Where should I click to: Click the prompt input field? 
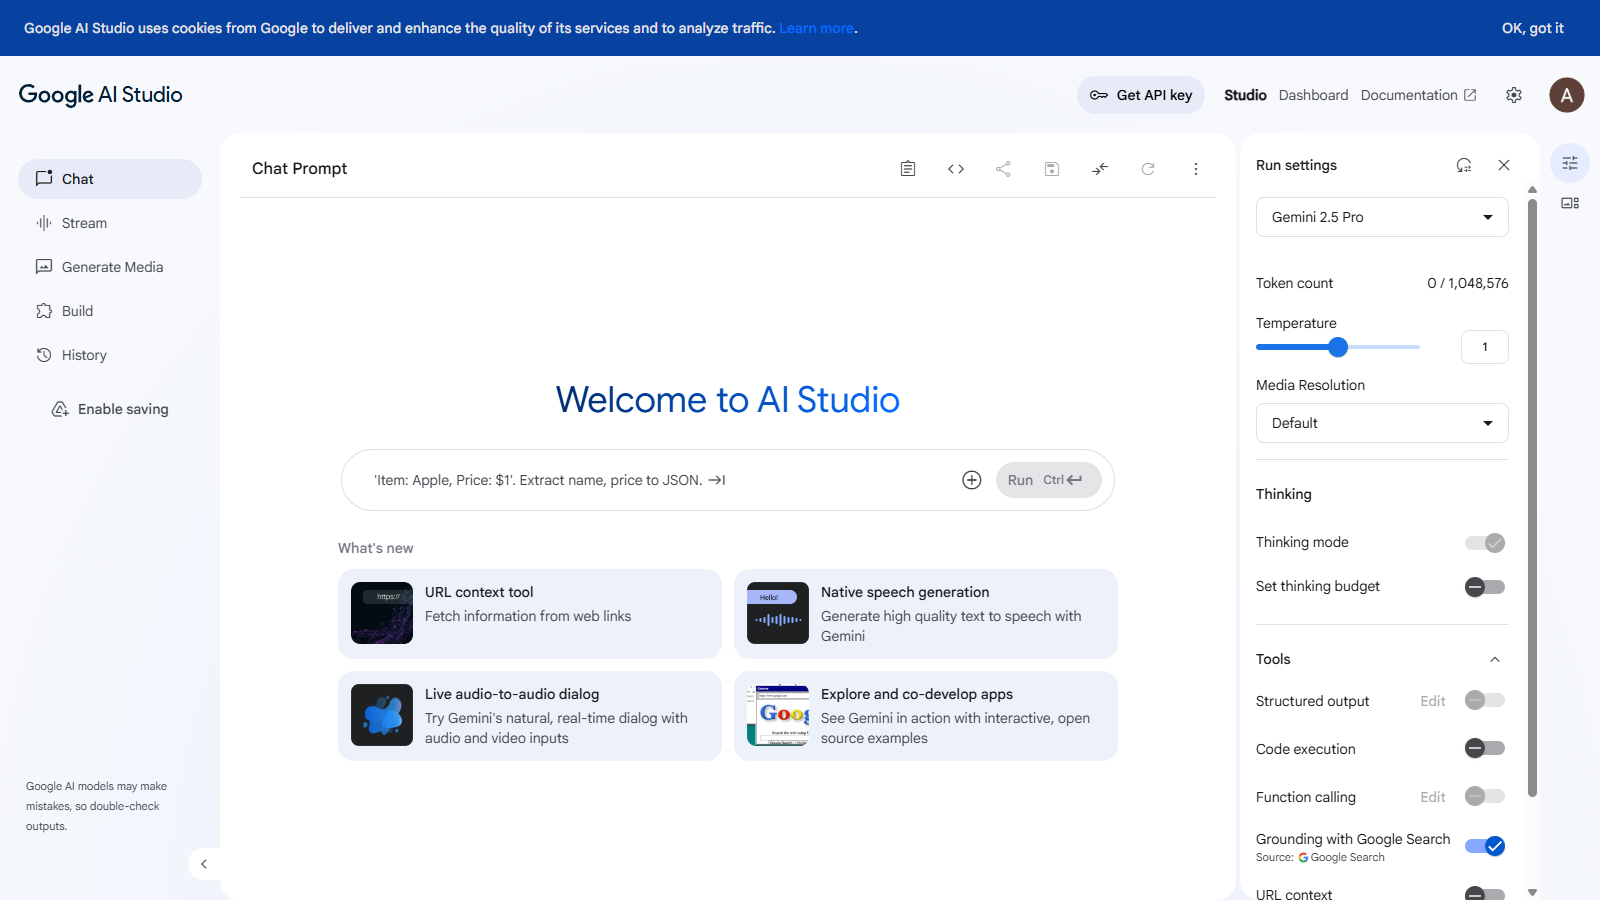650,480
